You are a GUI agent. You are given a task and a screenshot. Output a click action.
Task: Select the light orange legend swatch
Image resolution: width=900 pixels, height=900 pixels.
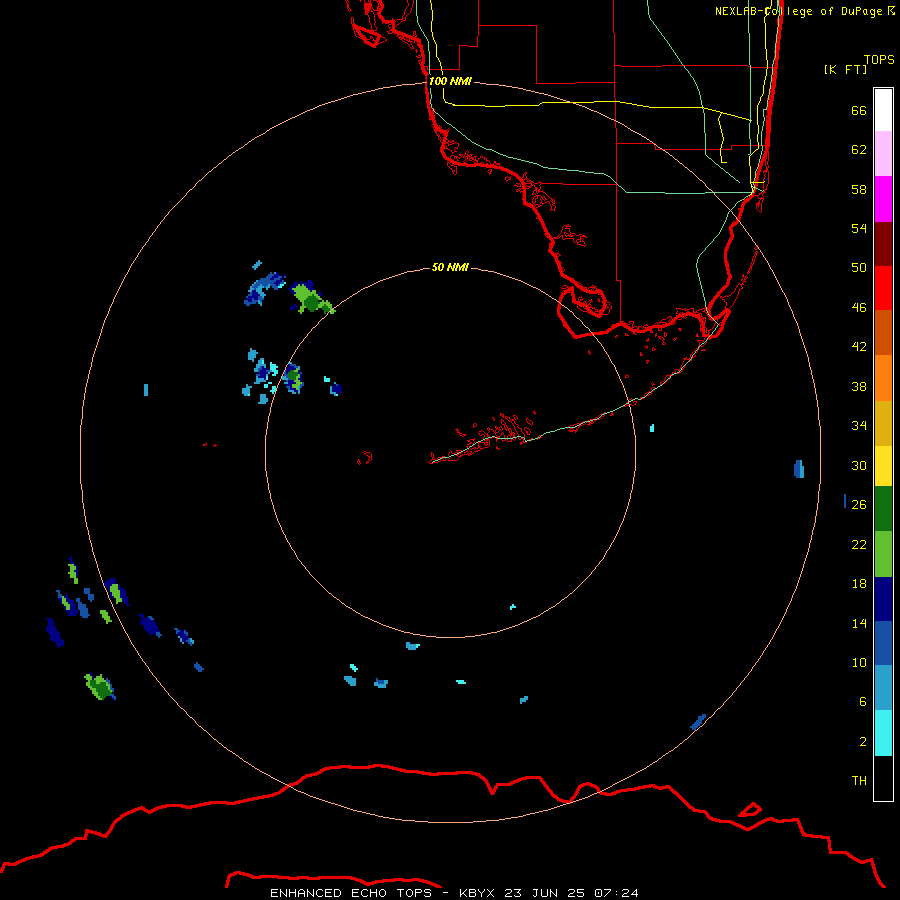883,378
